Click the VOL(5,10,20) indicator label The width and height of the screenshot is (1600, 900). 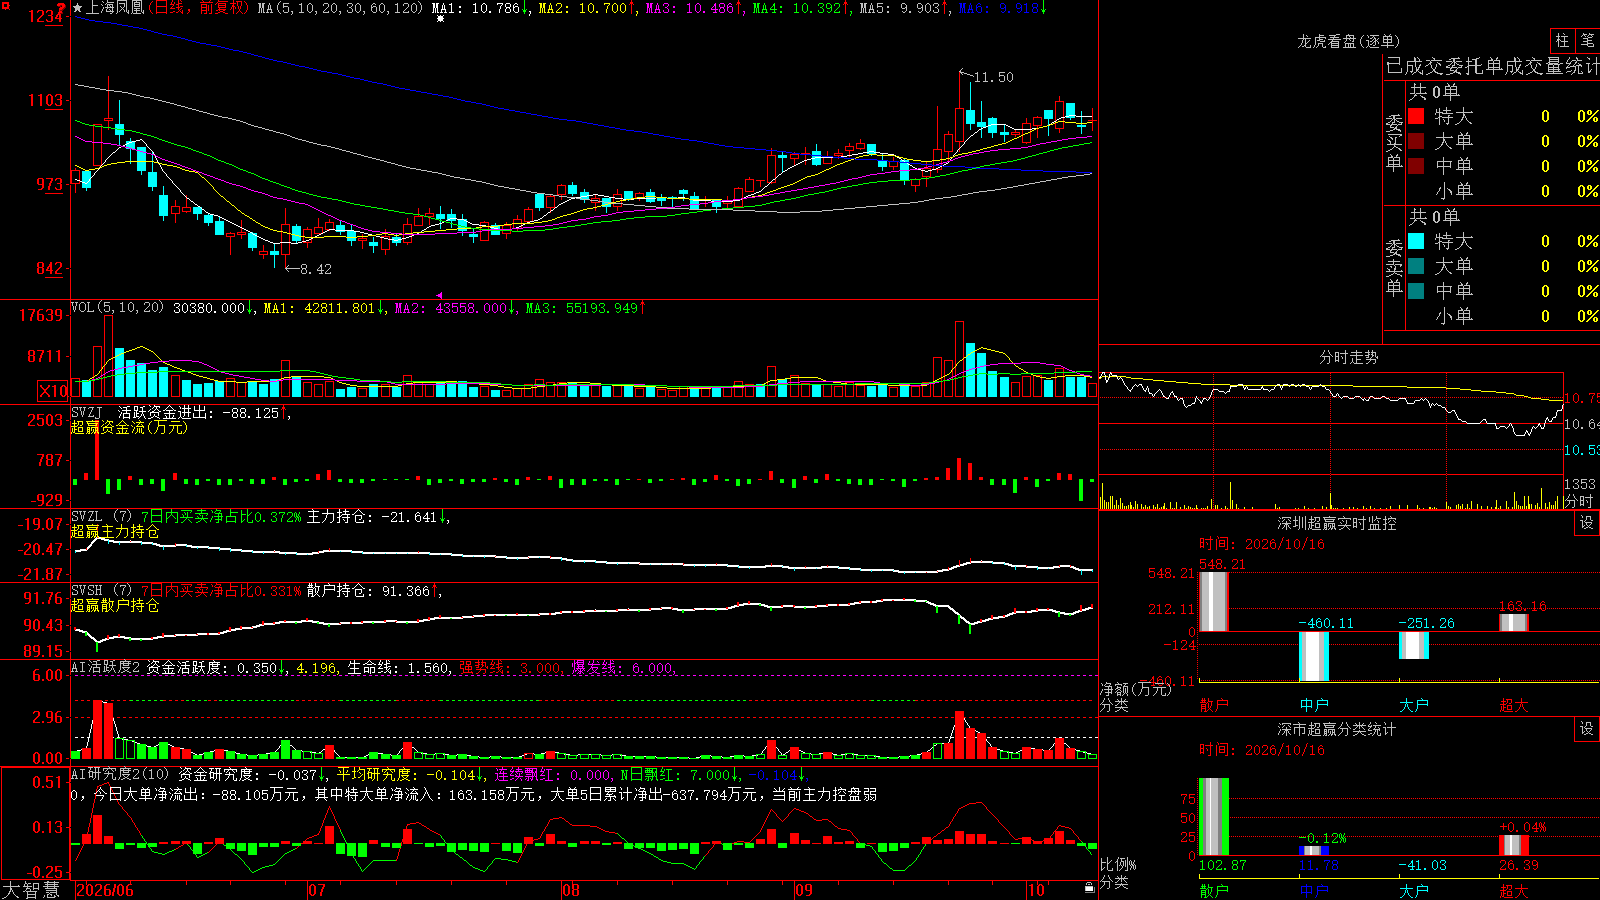[x=117, y=308]
